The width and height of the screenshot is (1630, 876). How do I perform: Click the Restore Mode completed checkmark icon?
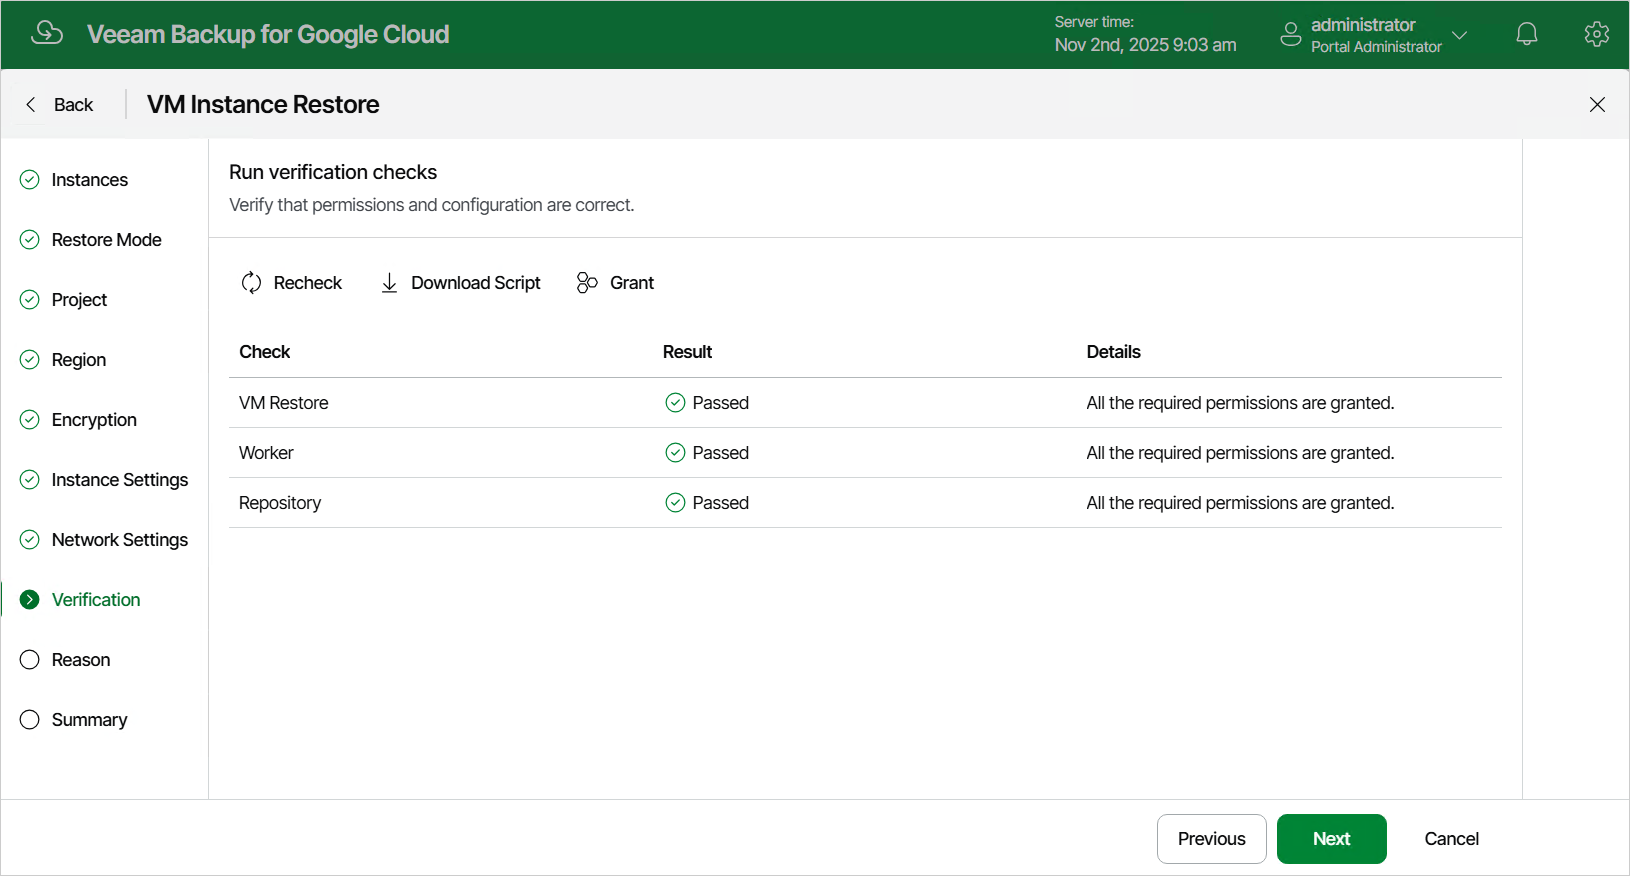pyautogui.click(x=30, y=239)
